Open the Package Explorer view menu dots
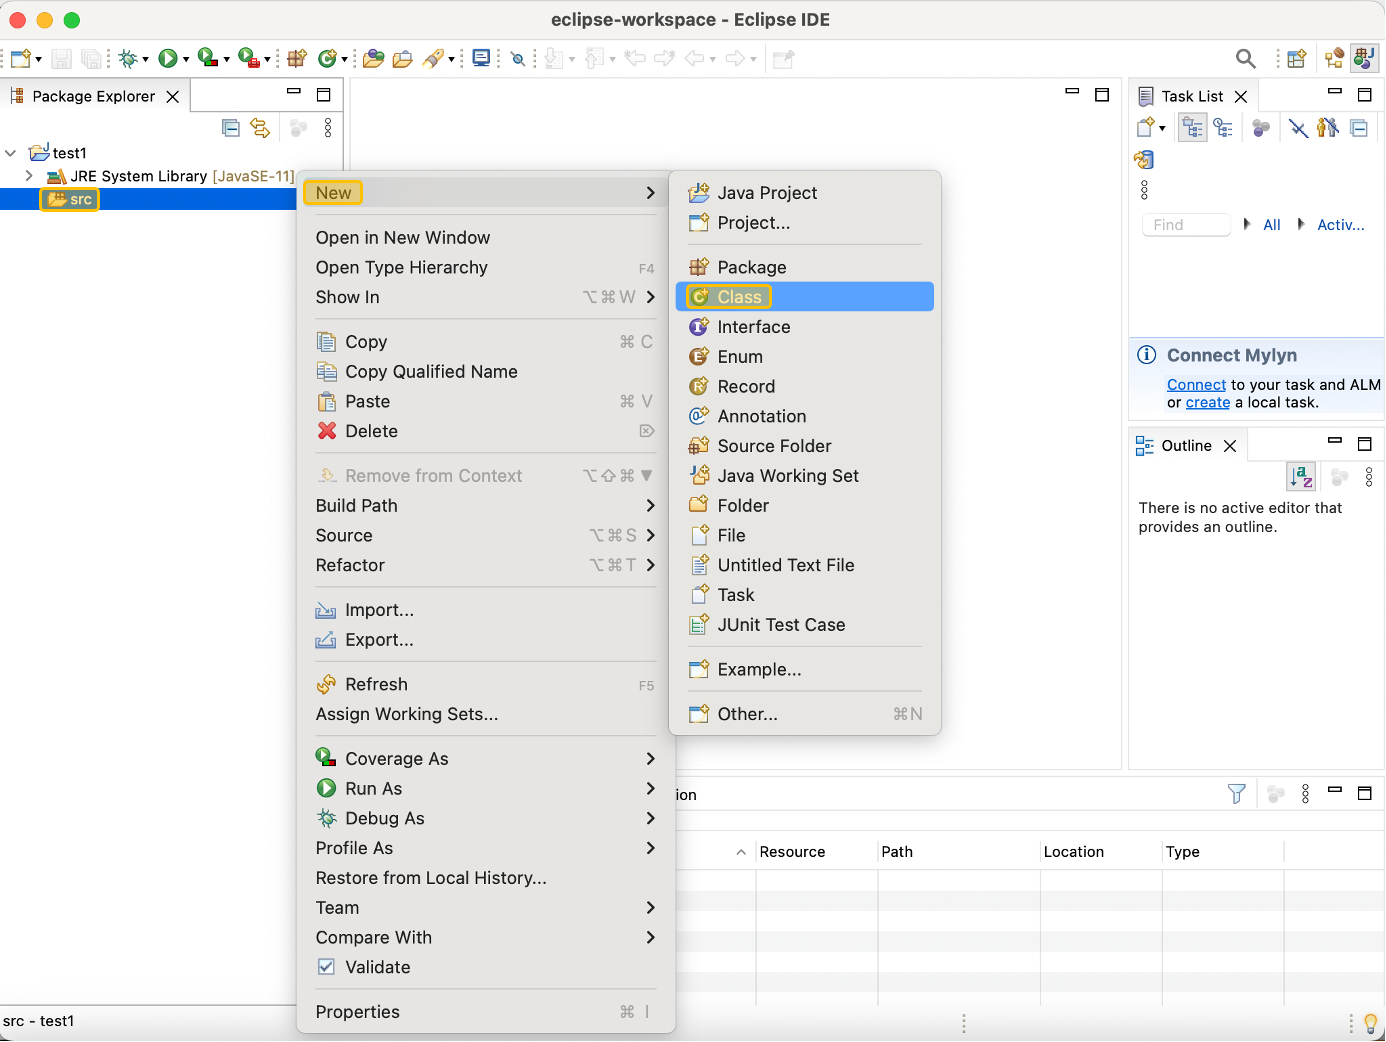Viewport: 1386px width, 1042px height. (x=328, y=128)
